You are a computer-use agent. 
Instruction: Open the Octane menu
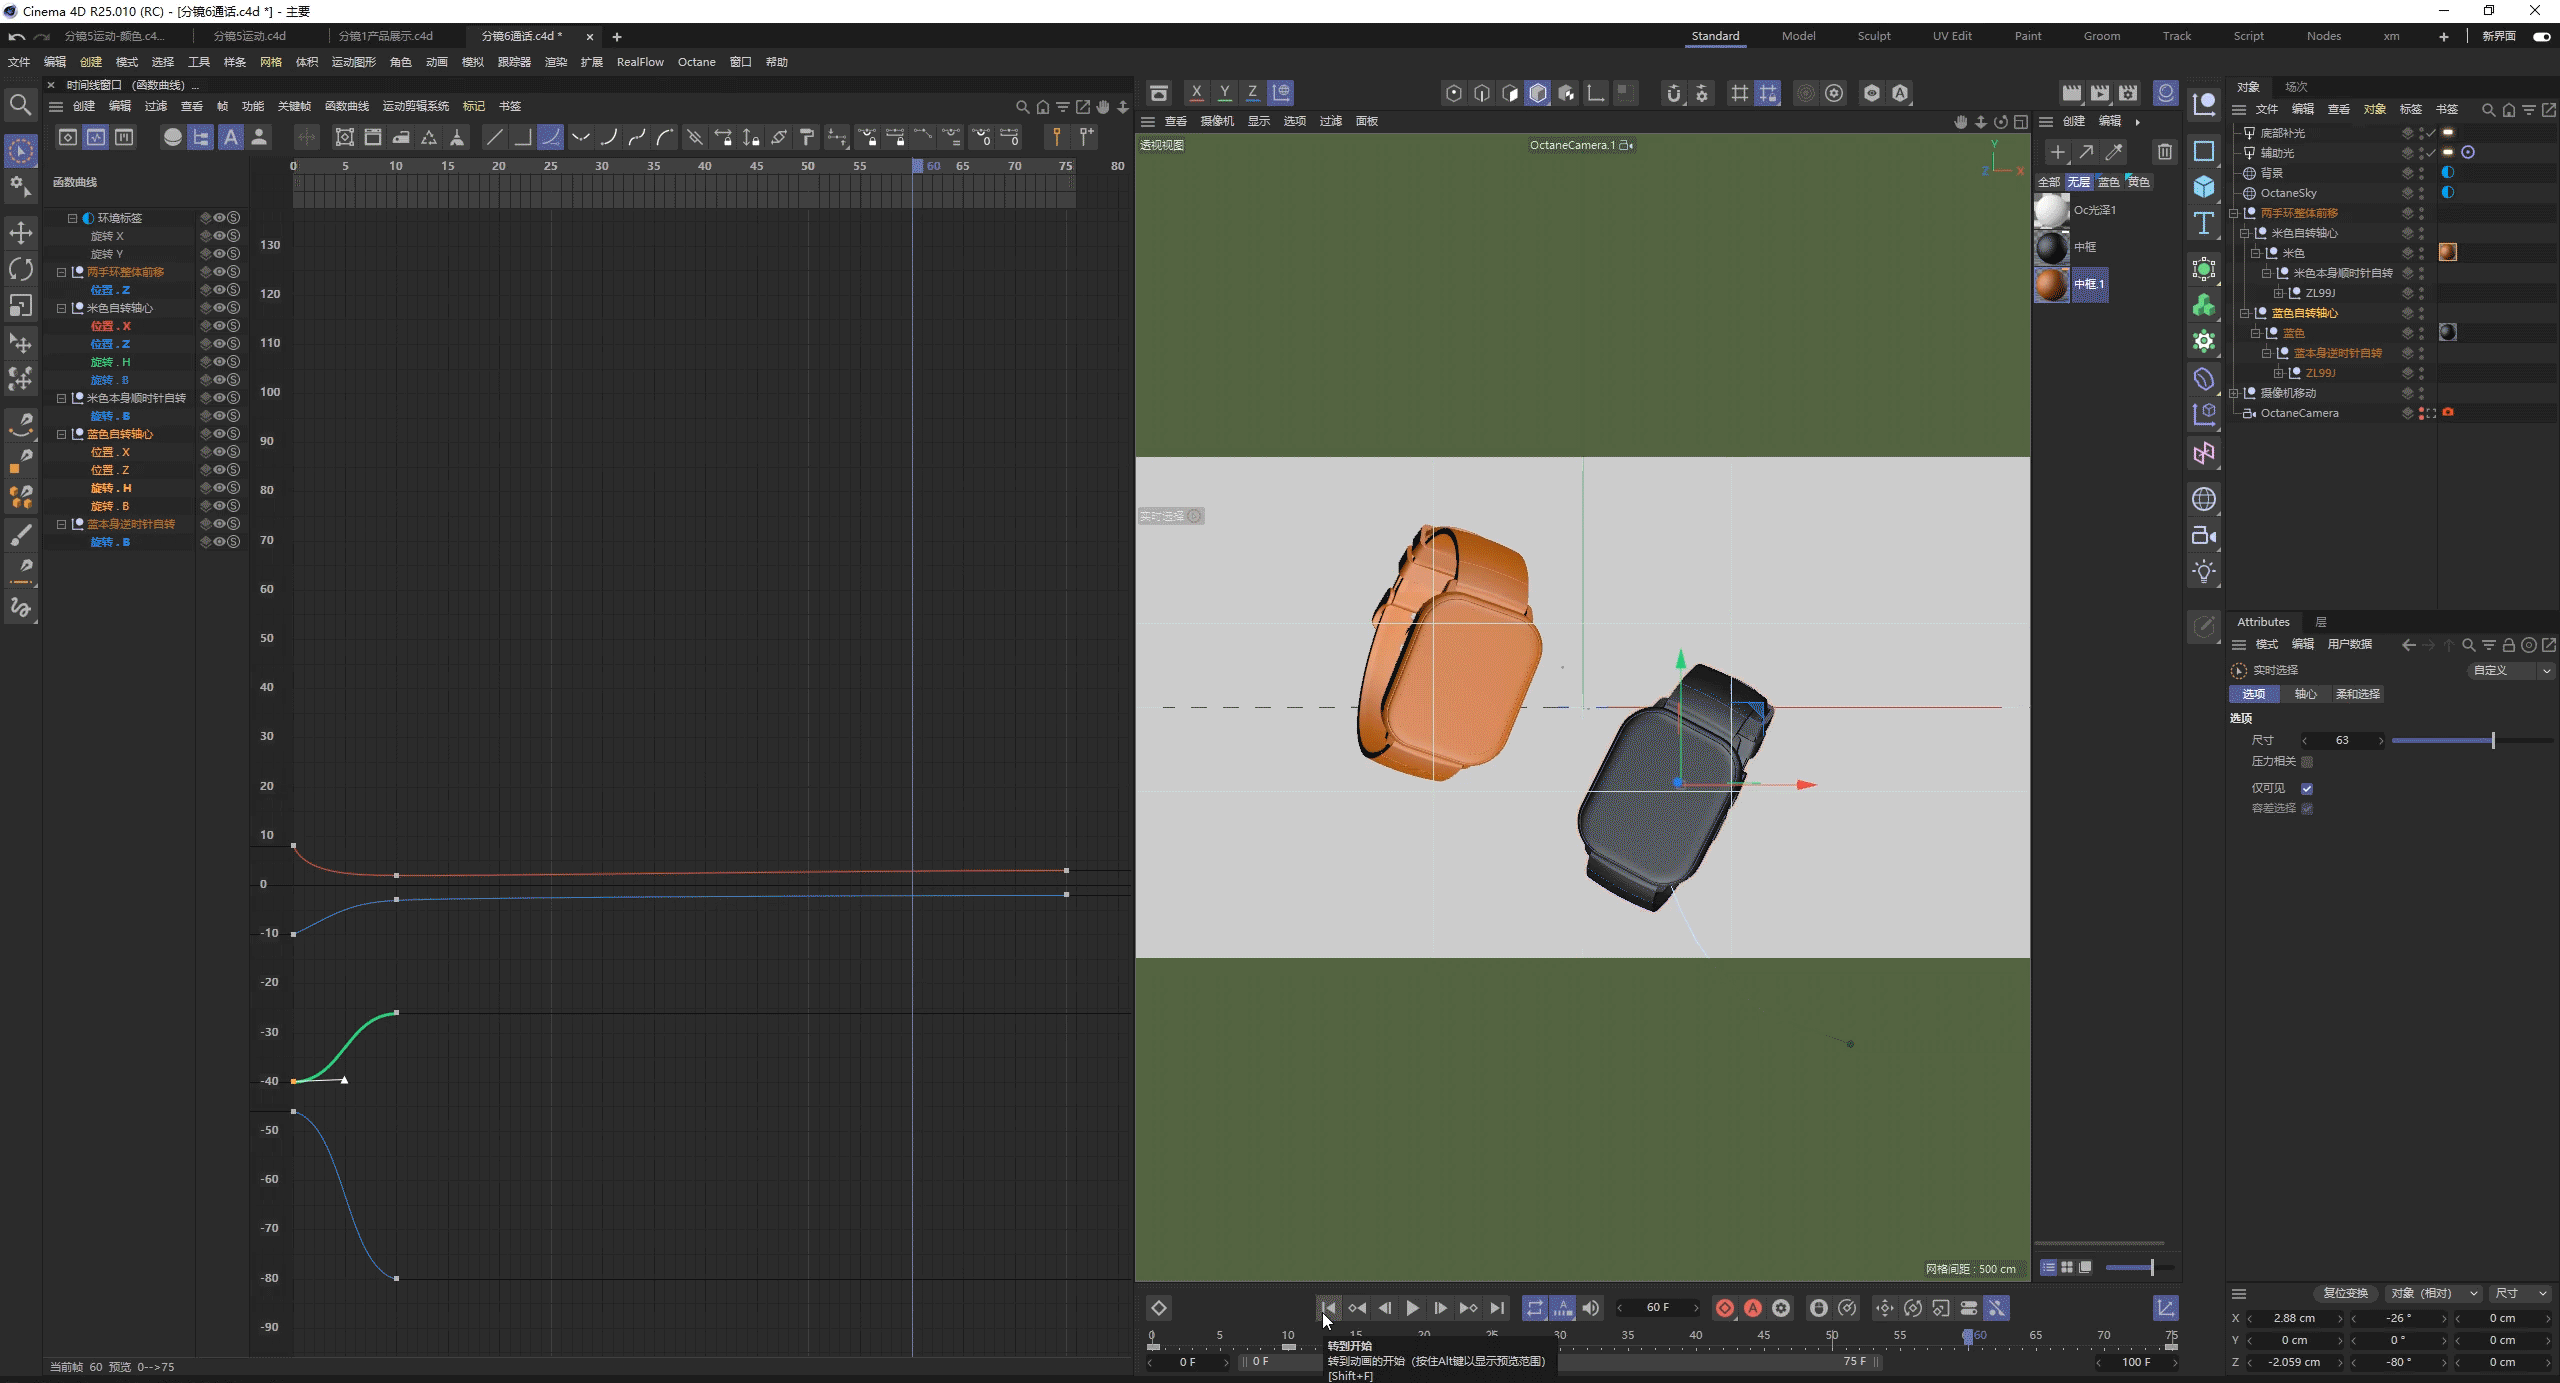click(696, 62)
